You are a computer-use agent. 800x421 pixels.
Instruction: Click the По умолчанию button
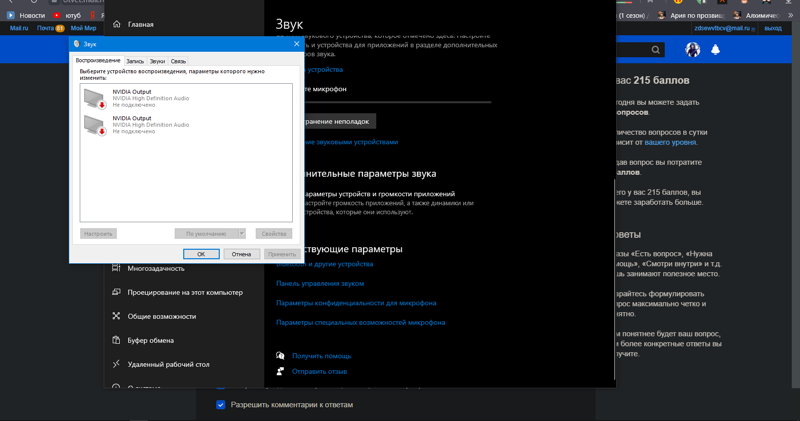point(206,233)
